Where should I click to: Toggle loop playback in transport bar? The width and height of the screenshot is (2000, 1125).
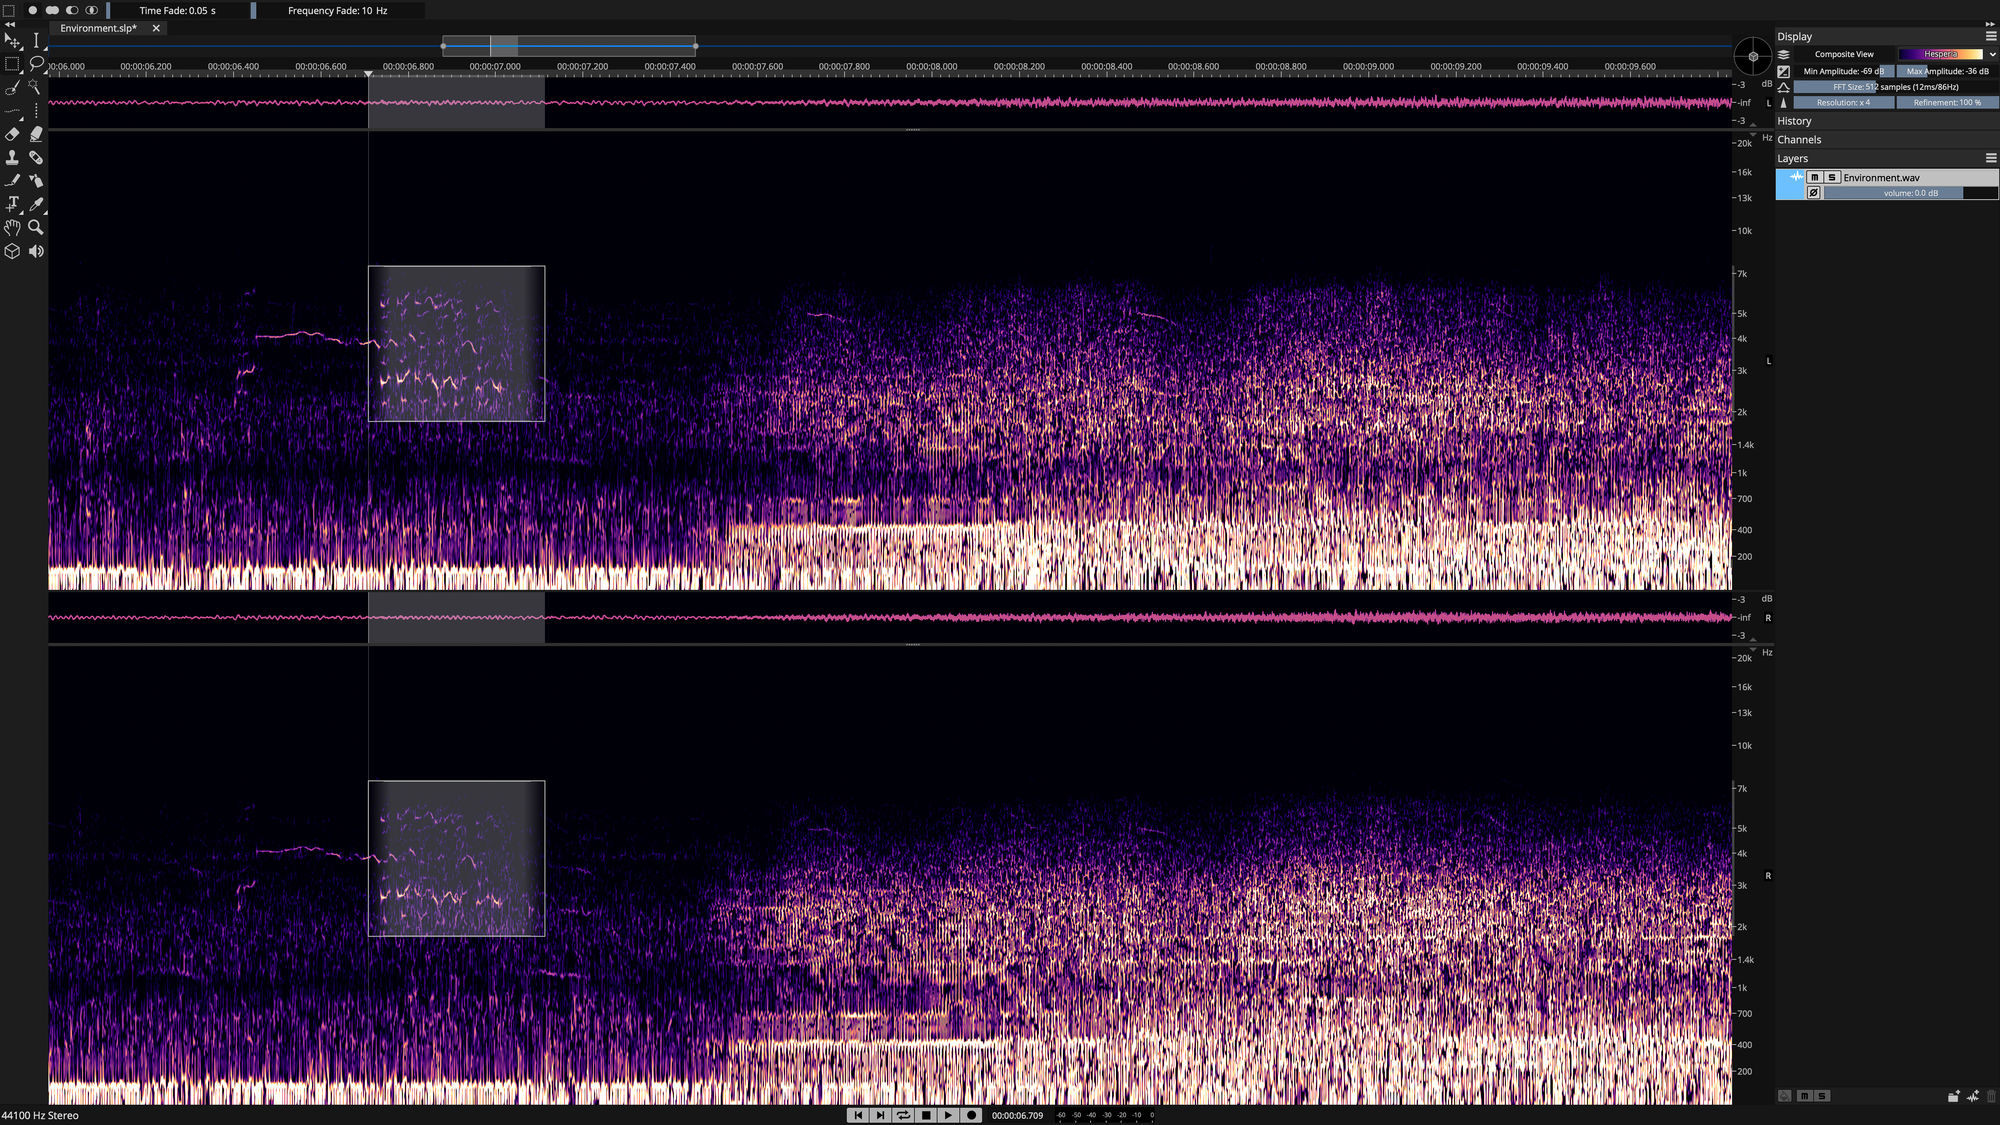click(903, 1115)
